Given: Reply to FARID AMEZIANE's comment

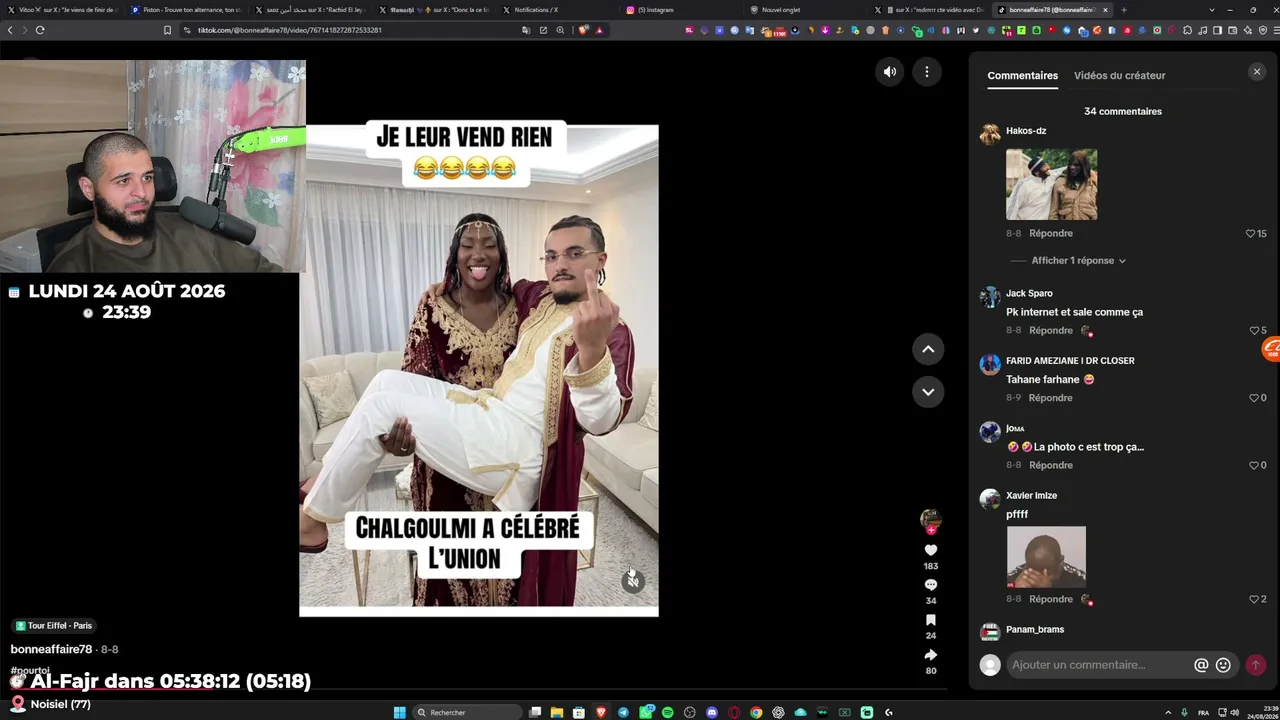Looking at the screenshot, I should (x=1050, y=398).
